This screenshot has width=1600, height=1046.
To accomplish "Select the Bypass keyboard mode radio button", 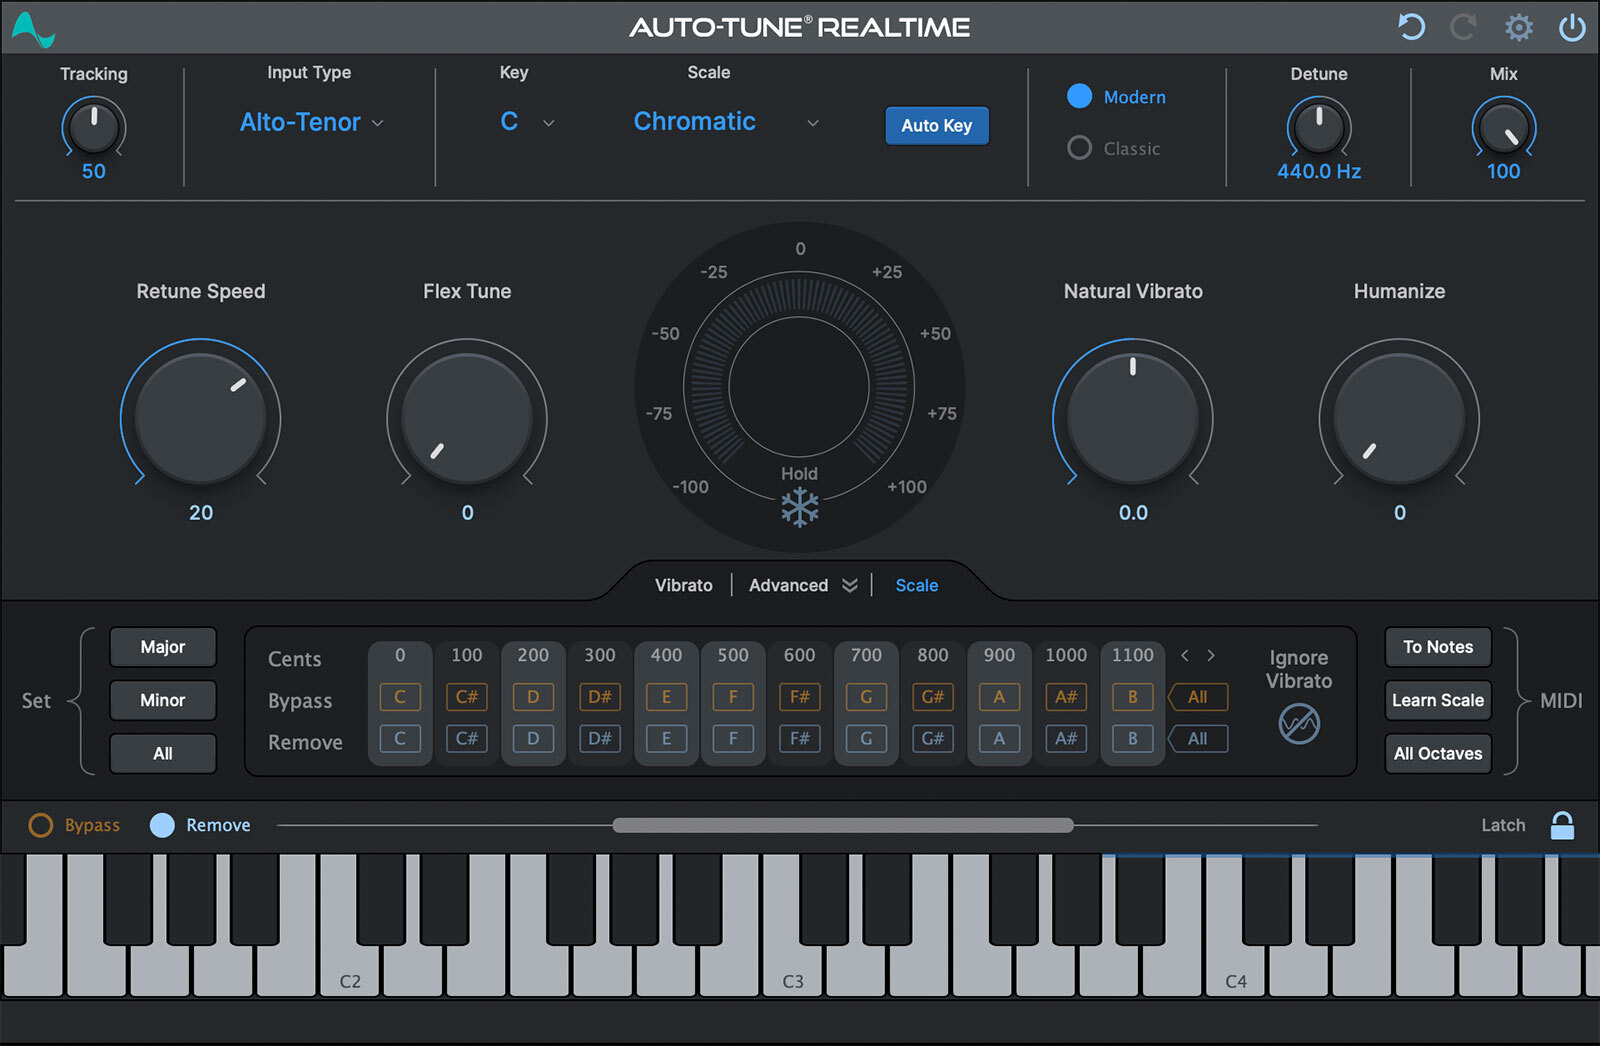I will 41,825.
